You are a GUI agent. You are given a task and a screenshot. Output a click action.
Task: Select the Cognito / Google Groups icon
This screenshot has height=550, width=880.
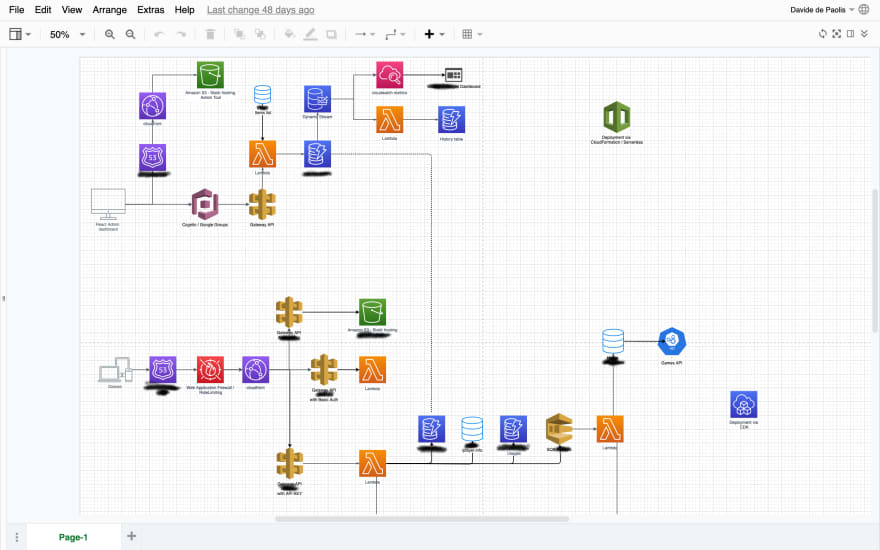[x=205, y=204]
